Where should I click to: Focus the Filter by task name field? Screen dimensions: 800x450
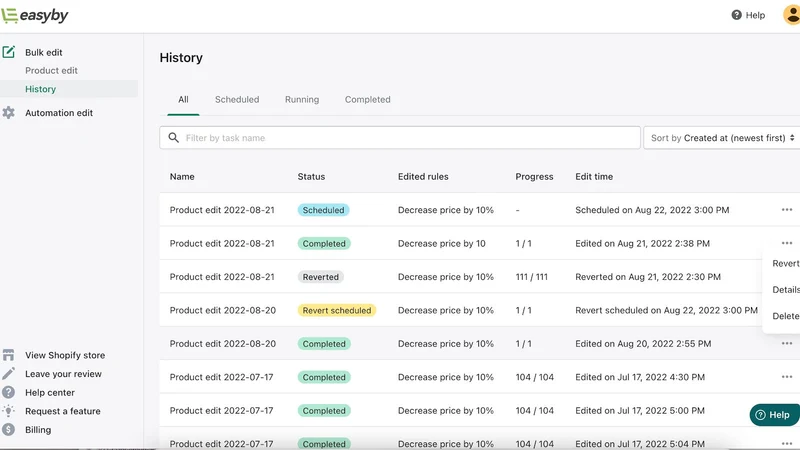coord(399,138)
